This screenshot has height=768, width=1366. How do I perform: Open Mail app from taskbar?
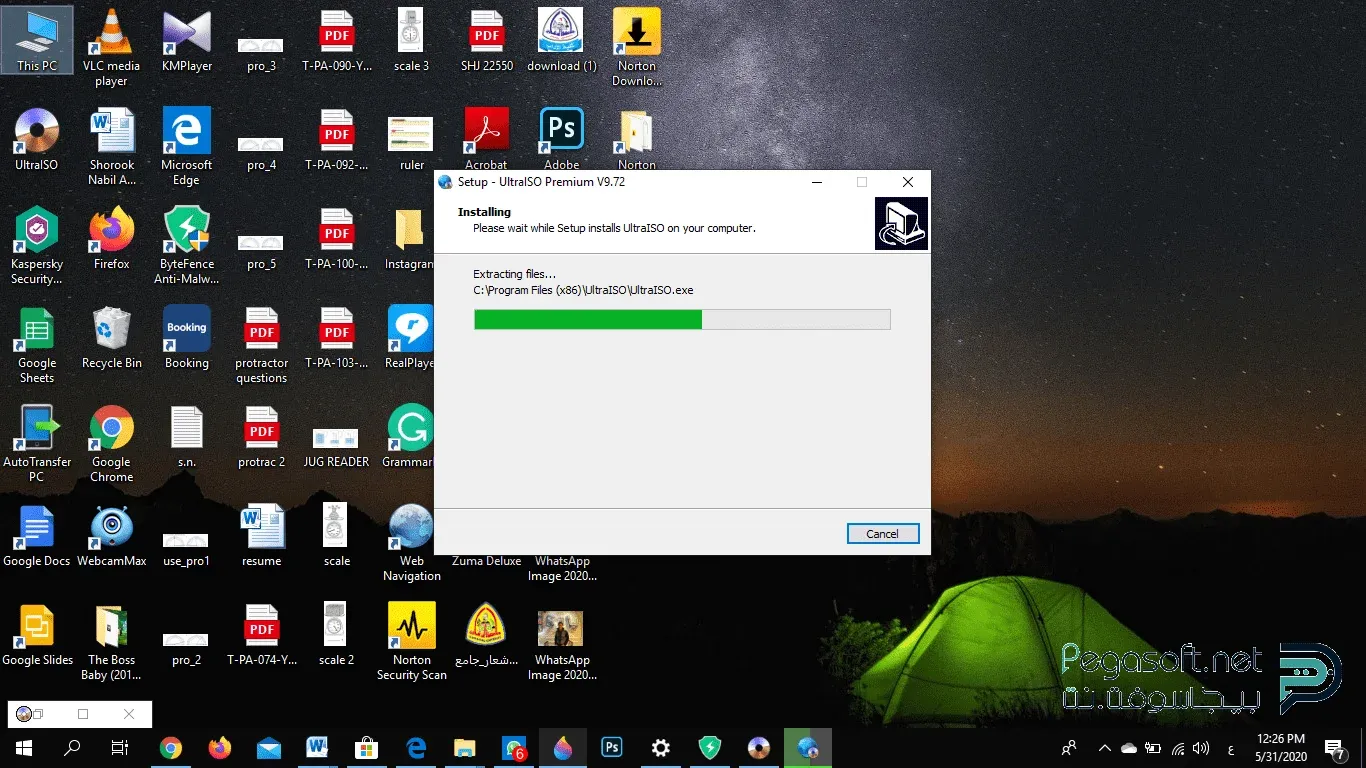[269, 748]
